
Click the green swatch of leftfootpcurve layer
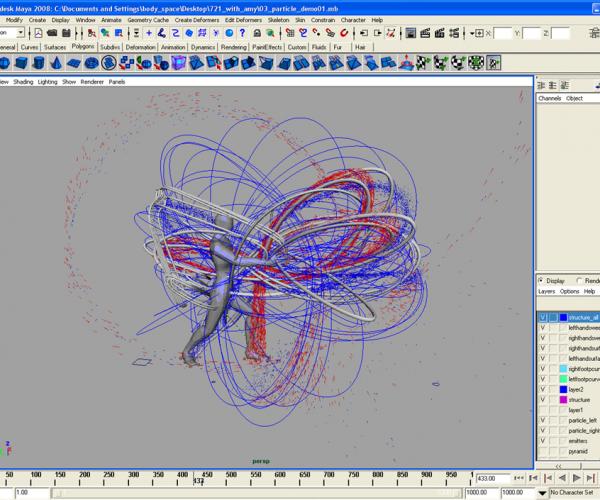pyautogui.click(x=563, y=379)
